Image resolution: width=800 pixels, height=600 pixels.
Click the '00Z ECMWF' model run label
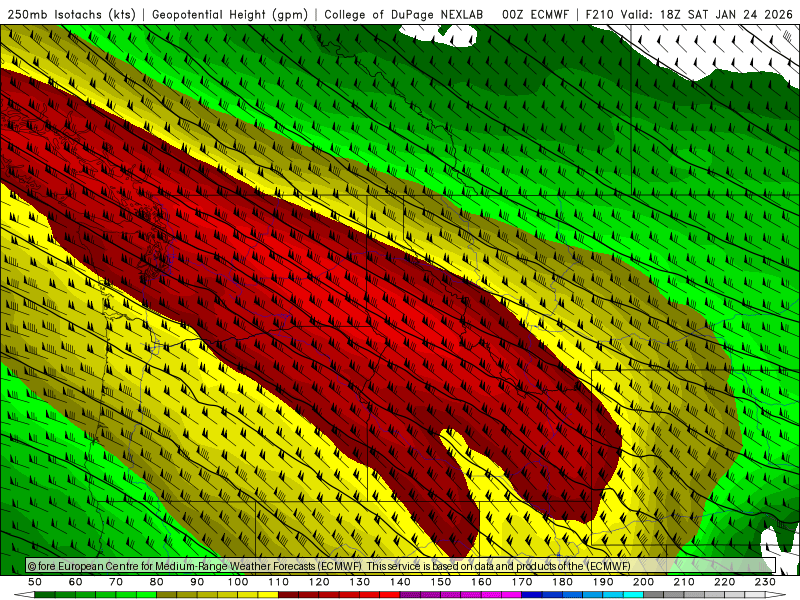pyautogui.click(x=535, y=14)
